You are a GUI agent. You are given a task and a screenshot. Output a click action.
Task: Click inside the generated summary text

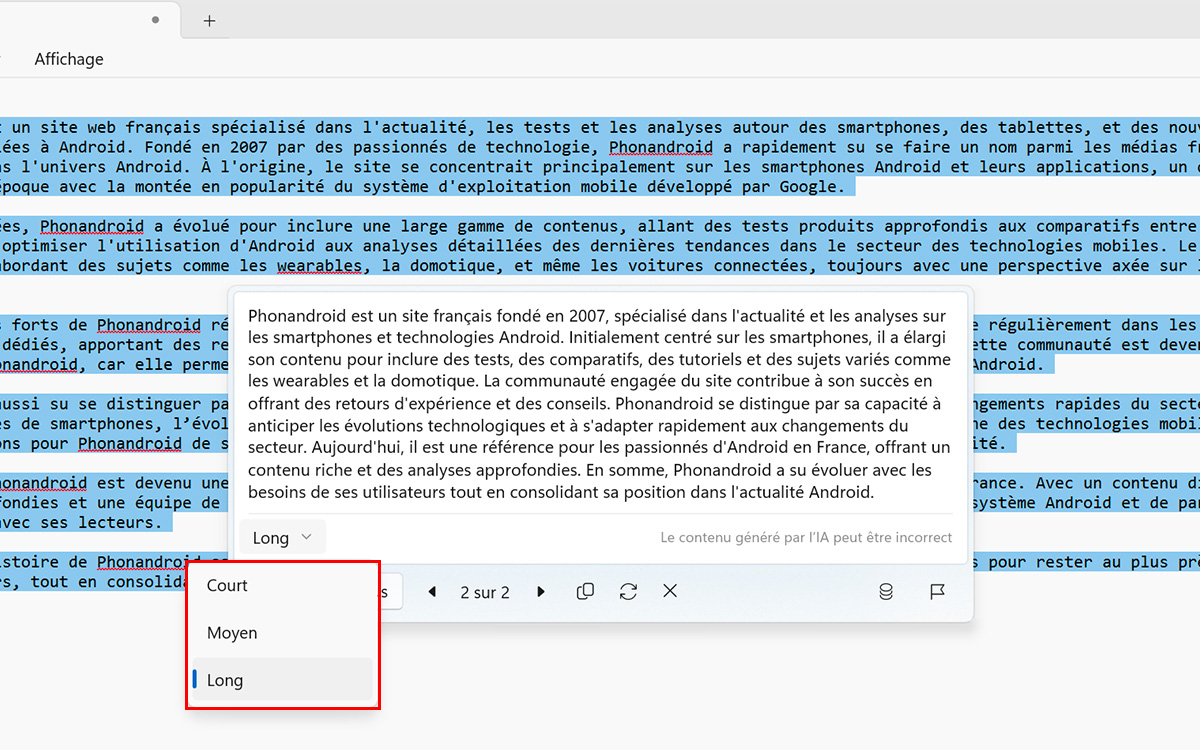pyautogui.click(x=600, y=404)
